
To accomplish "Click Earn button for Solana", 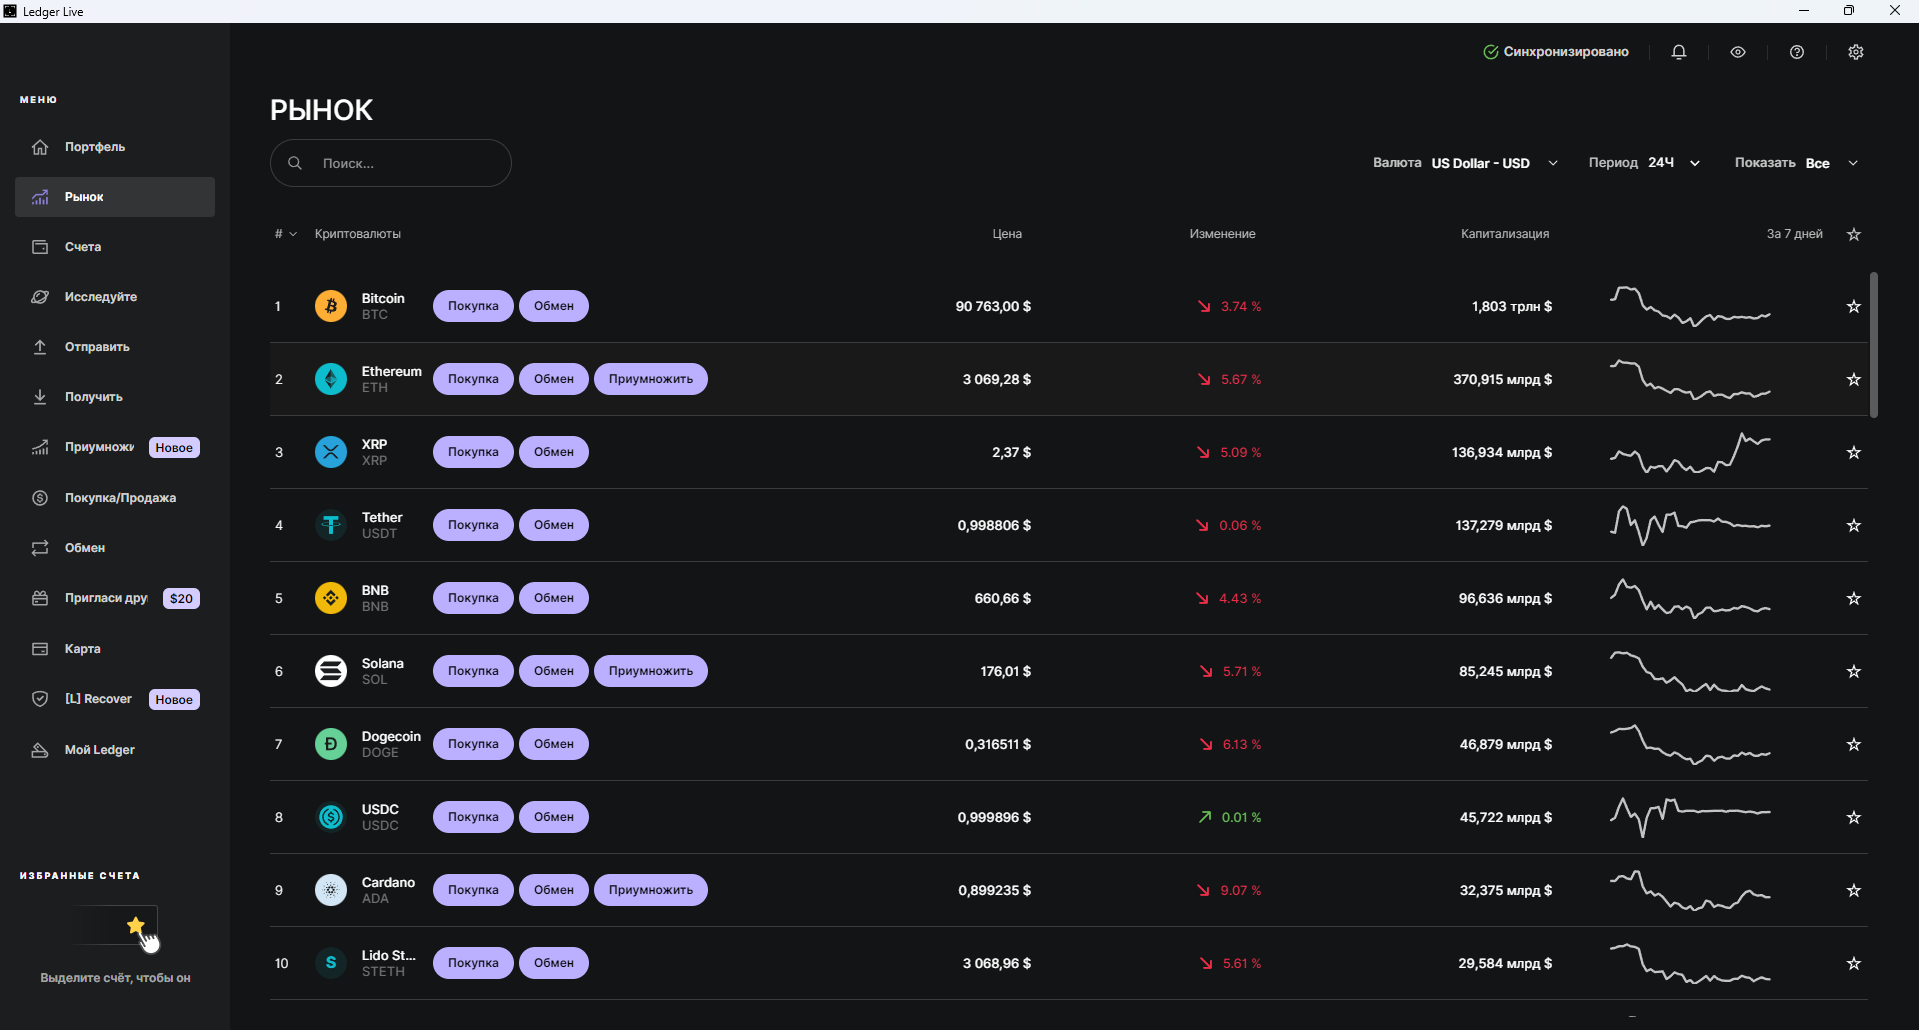I will pos(651,671).
